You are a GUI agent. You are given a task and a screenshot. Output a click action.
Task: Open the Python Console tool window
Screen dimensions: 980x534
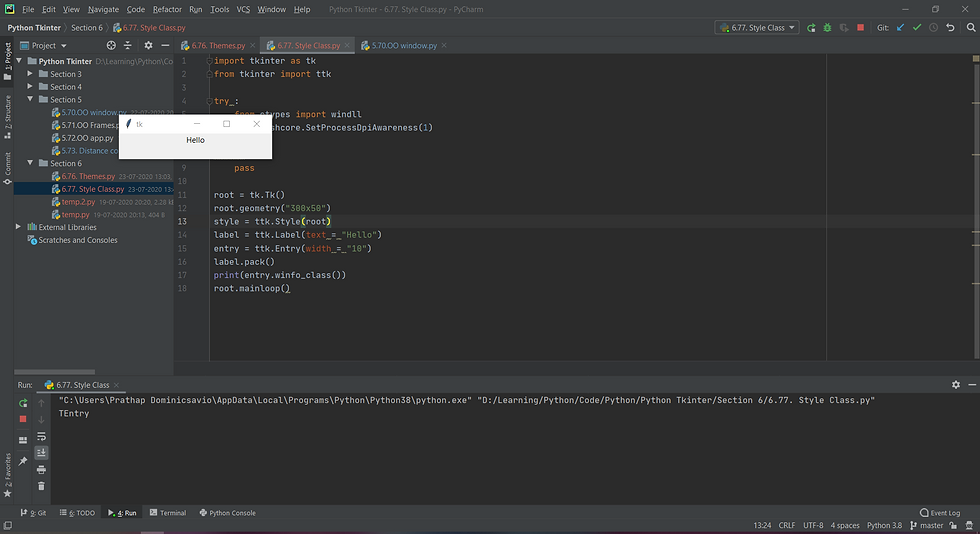coord(228,513)
